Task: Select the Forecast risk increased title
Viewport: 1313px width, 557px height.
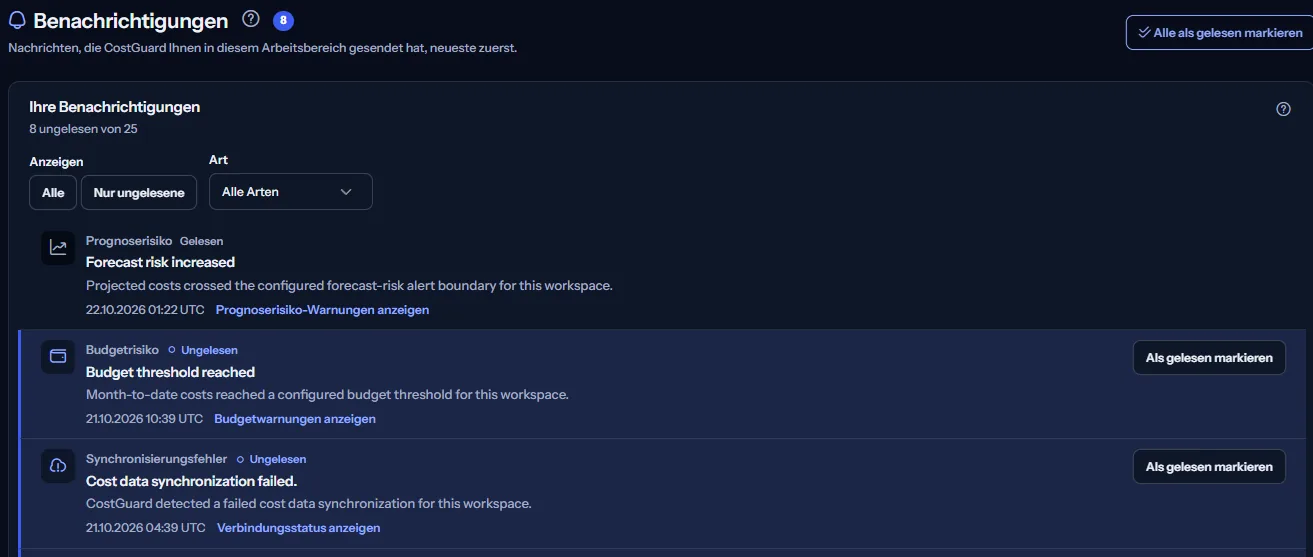Action: point(160,262)
